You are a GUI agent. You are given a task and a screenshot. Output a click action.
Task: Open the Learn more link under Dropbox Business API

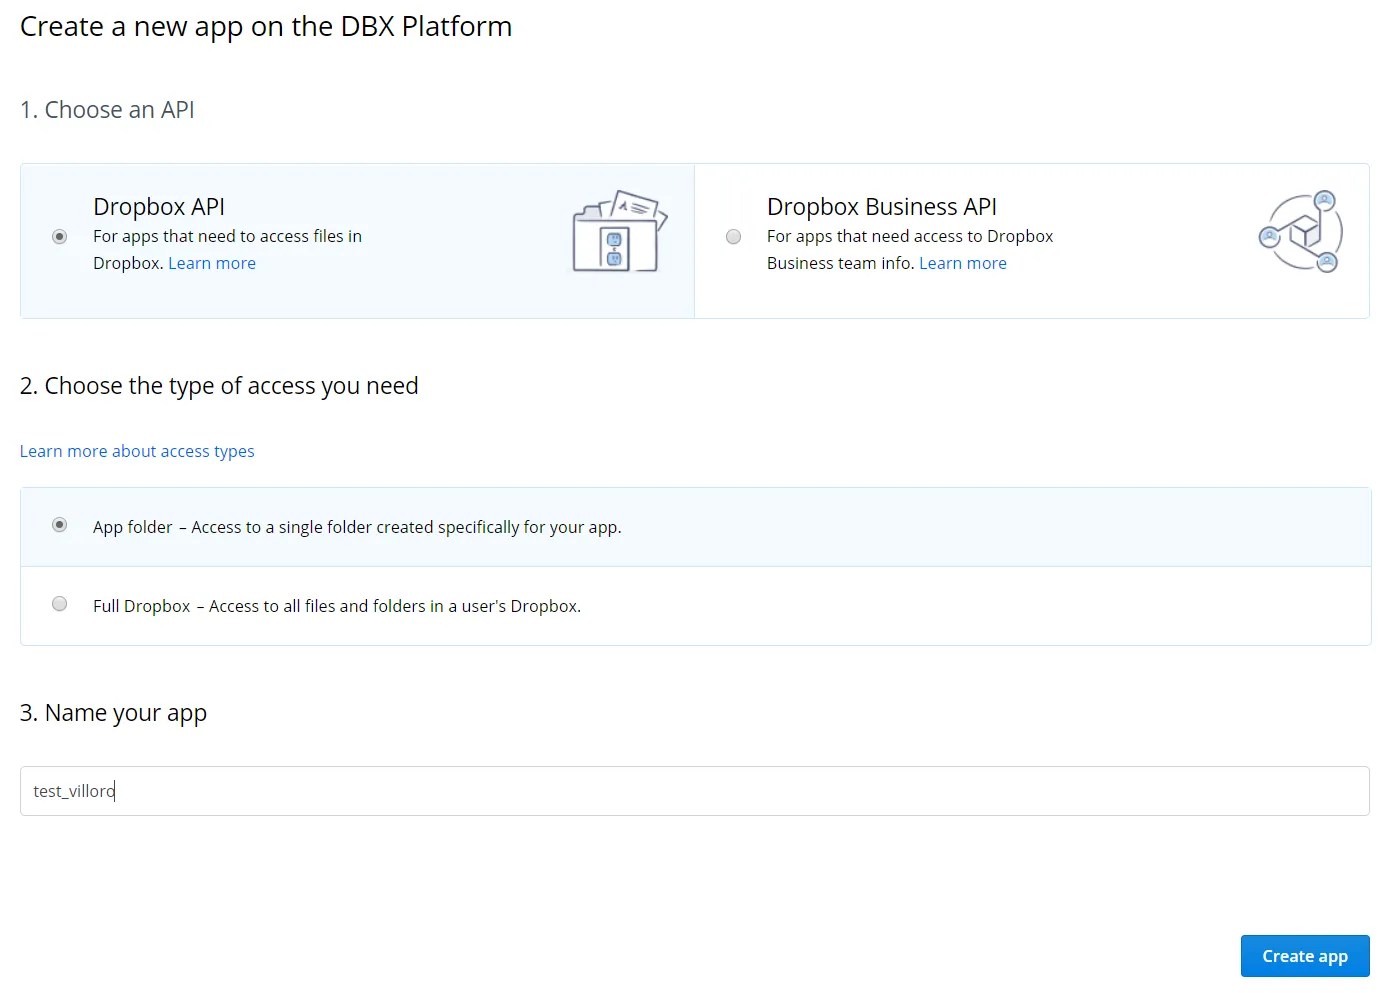click(962, 262)
